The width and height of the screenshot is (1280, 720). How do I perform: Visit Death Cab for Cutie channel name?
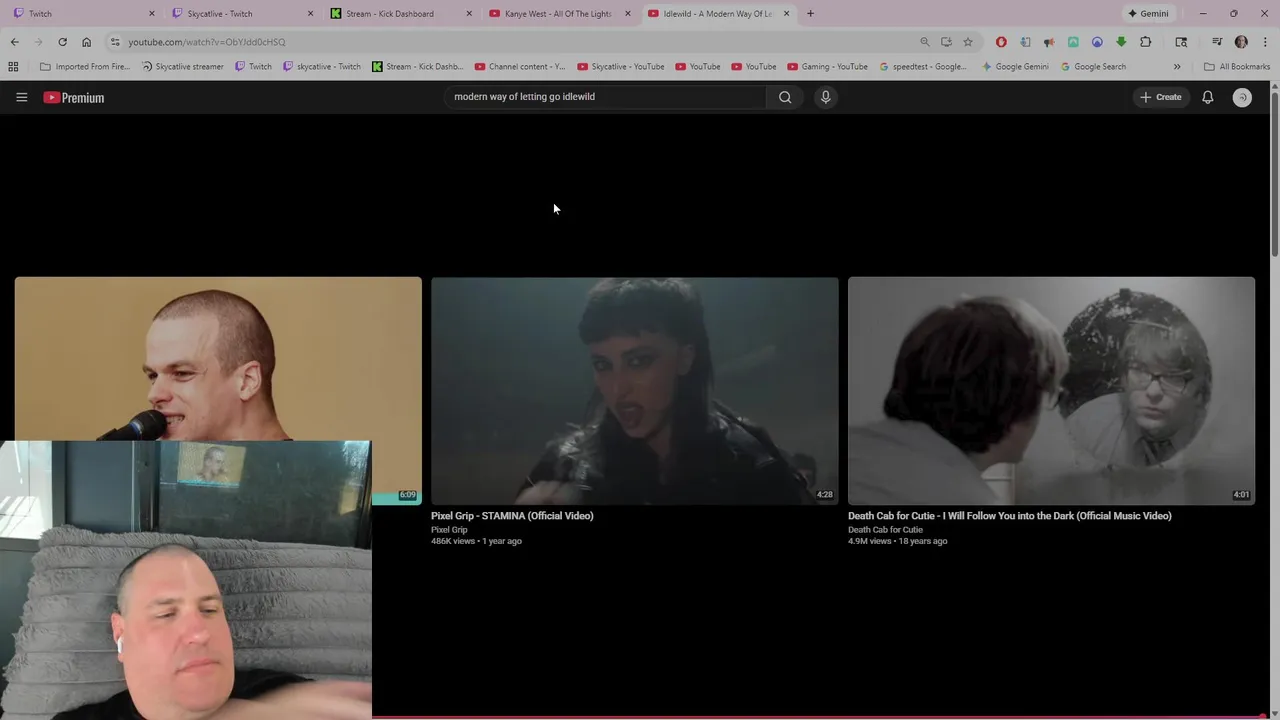point(885,530)
